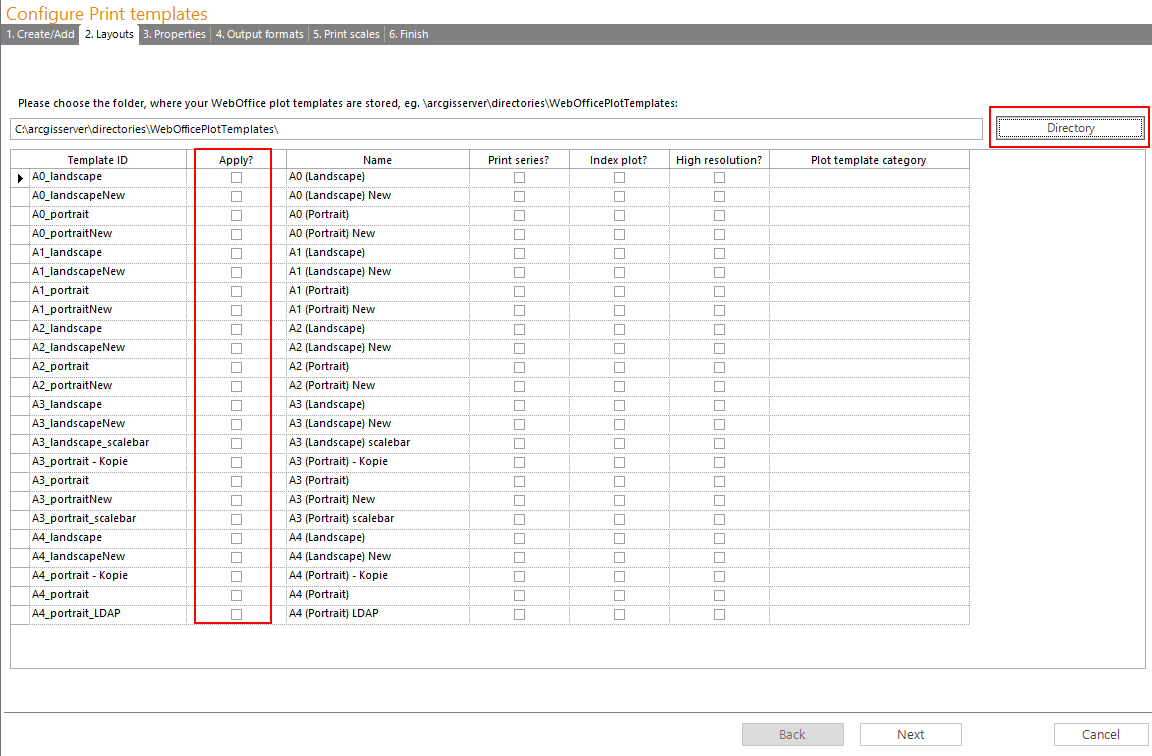Viewport: 1152px width, 756px height.
Task: Check Apply for A3_landscape_scalebar
Action: pyautogui.click(x=236, y=443)
